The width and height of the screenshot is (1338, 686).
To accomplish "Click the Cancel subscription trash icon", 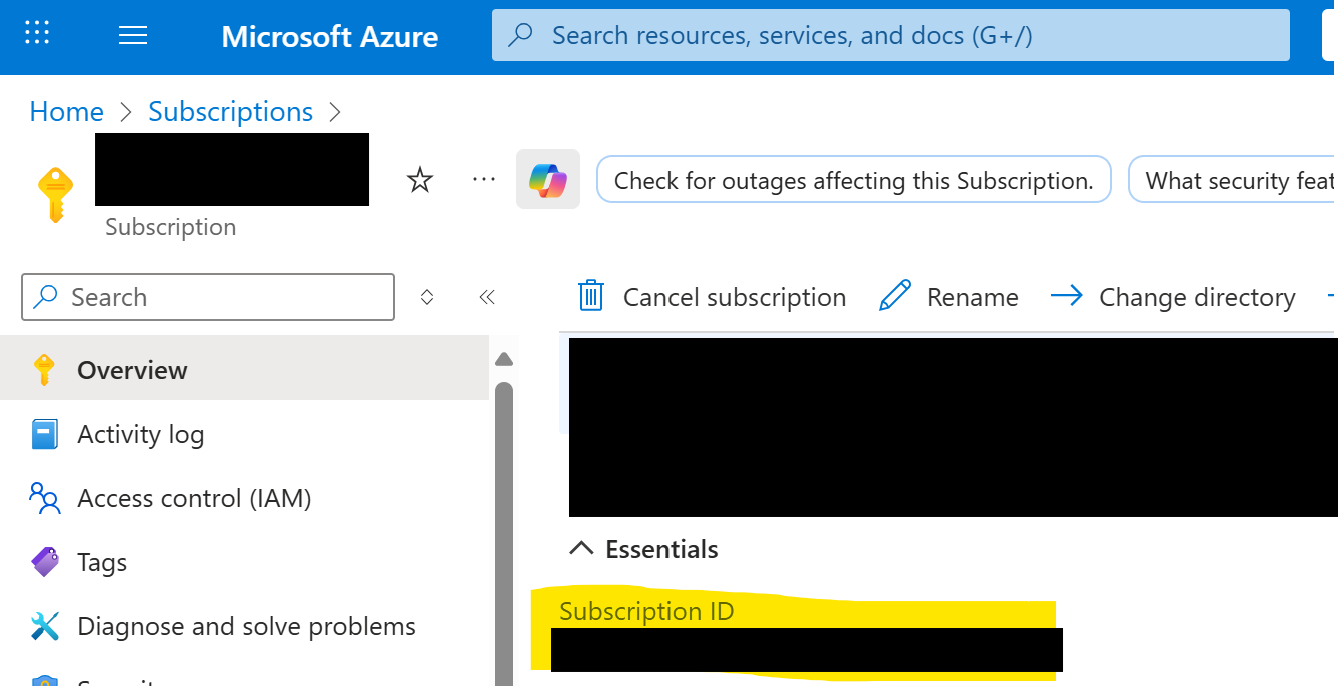I will point(590,296).
